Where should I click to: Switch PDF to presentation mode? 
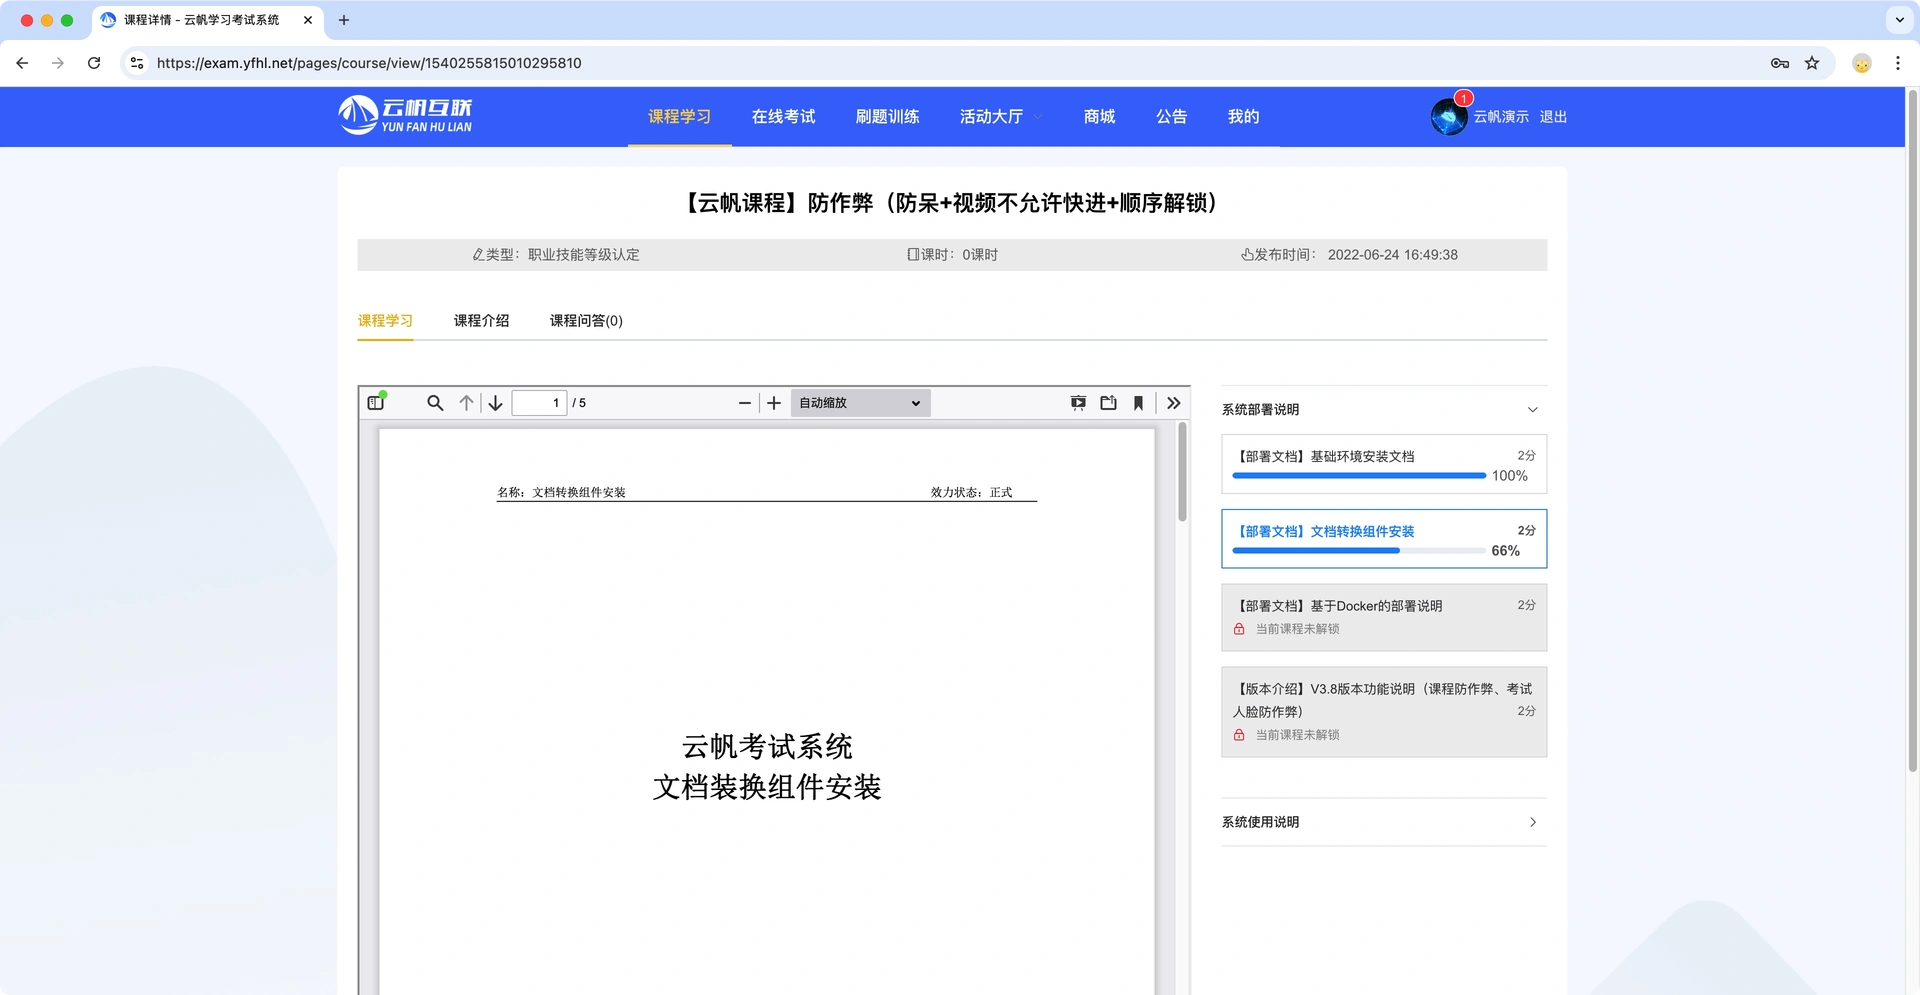point(1078,403)
